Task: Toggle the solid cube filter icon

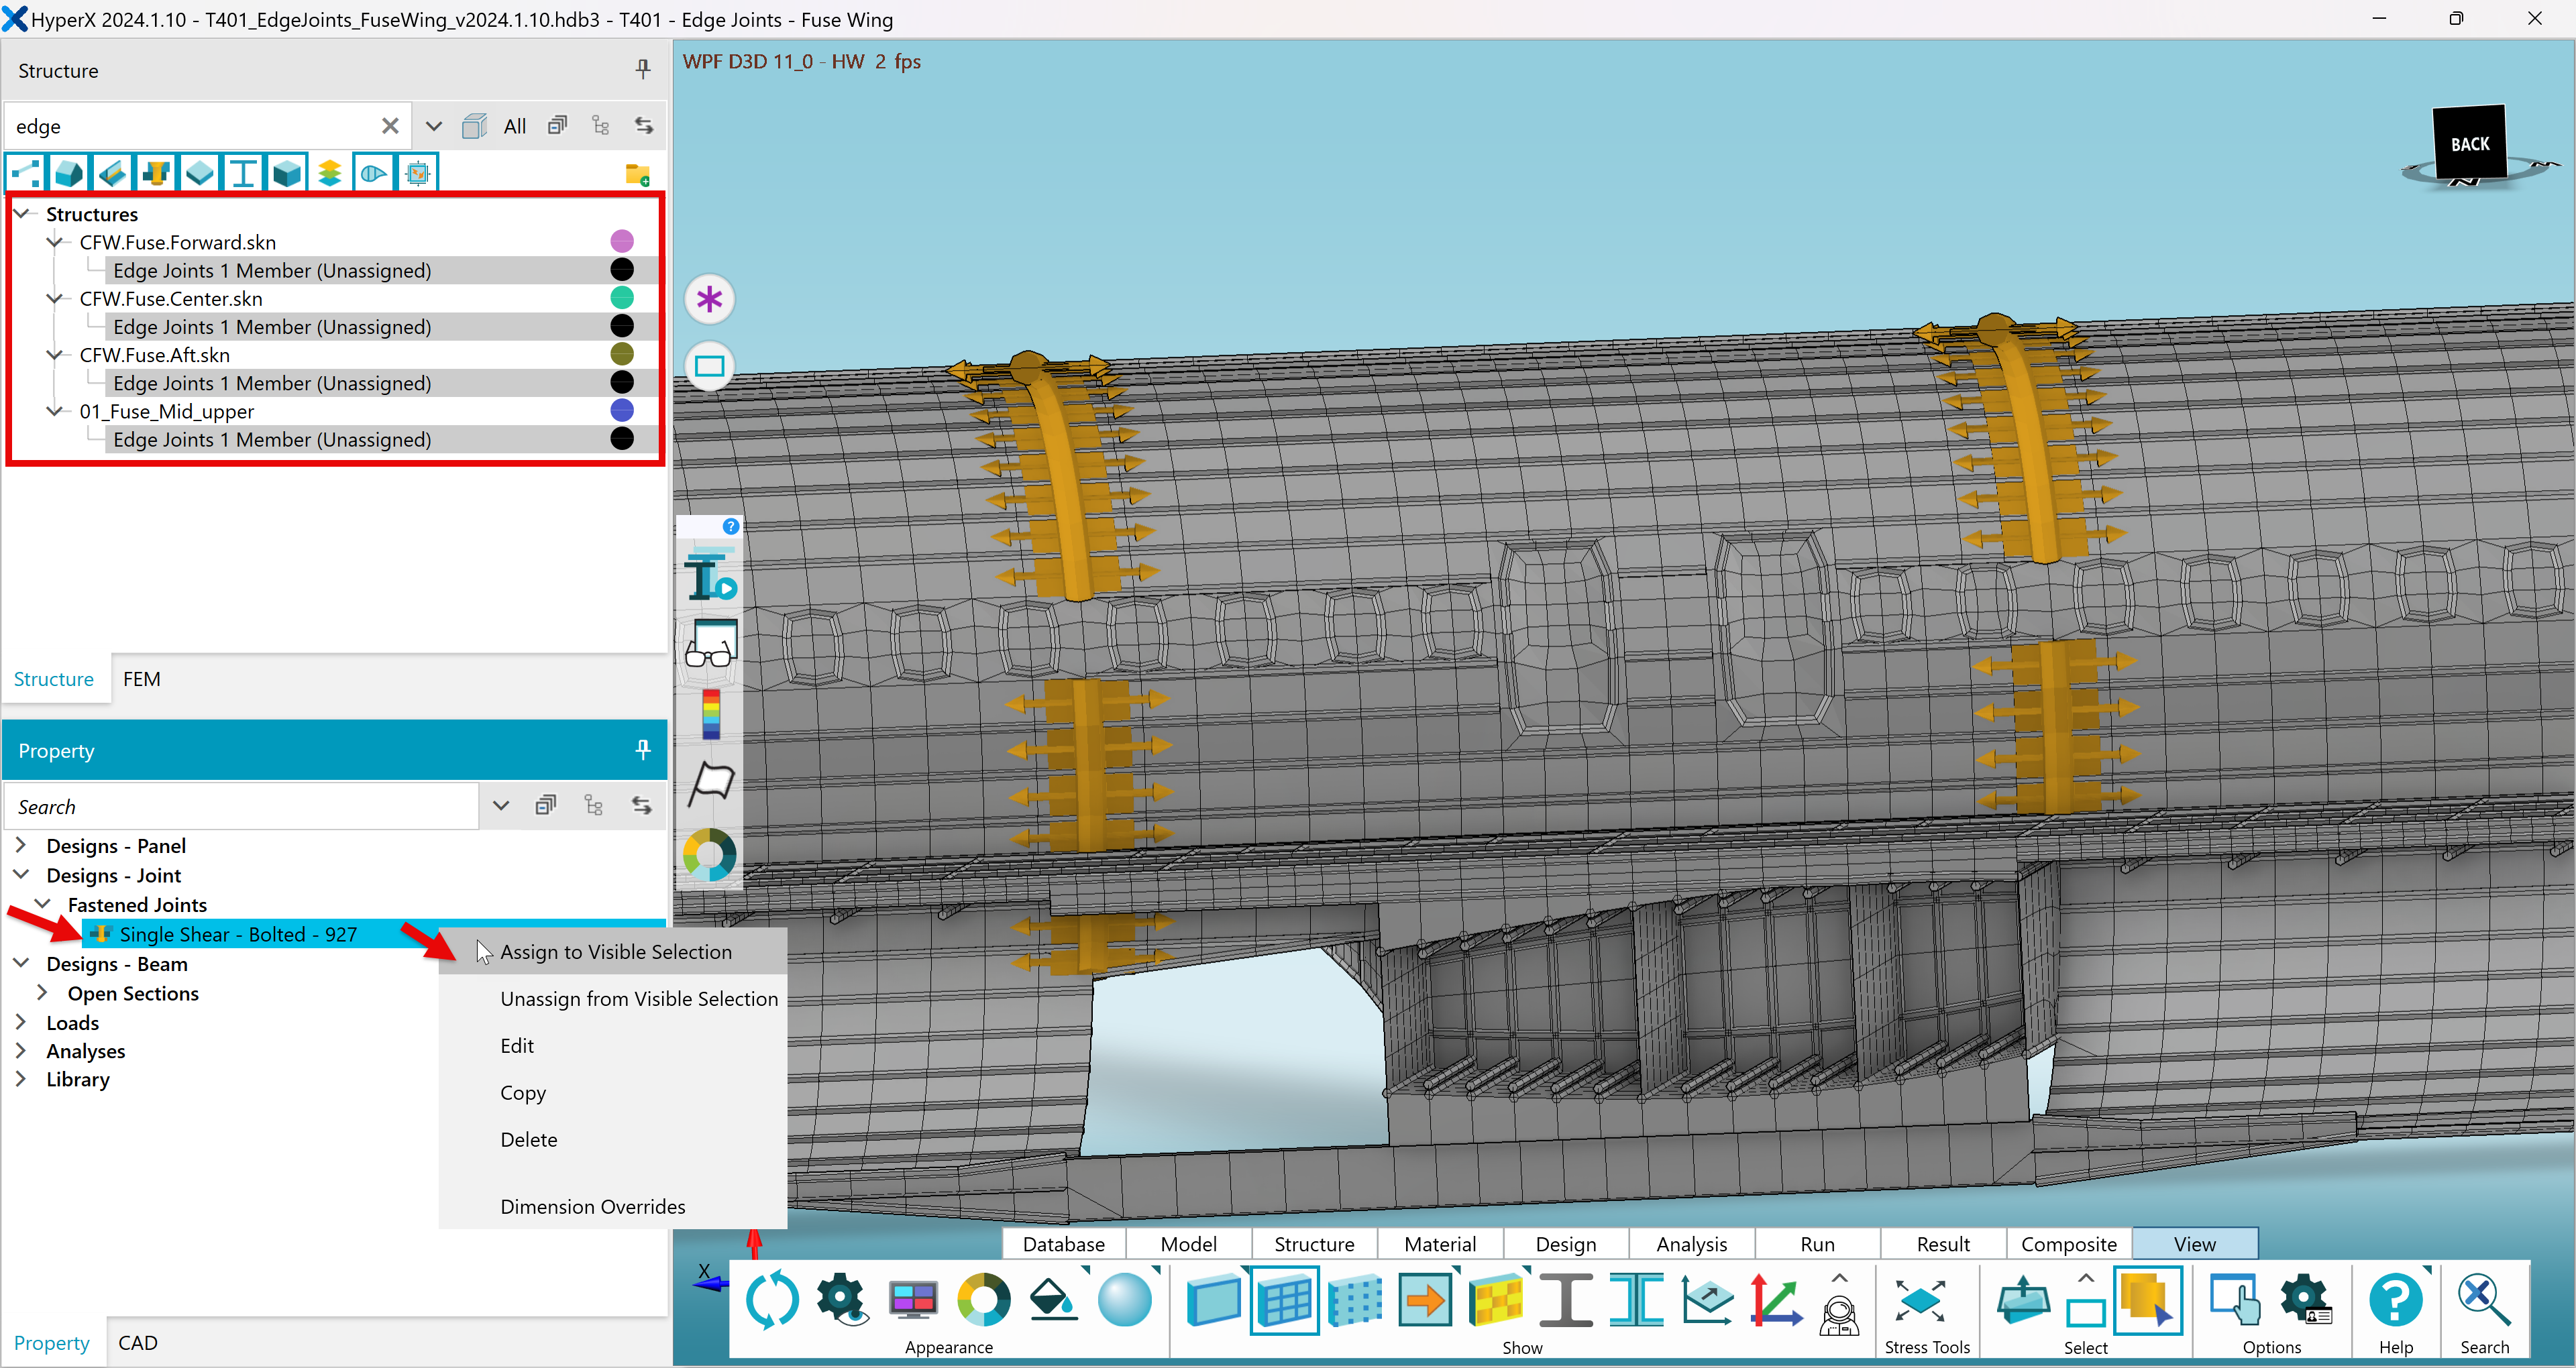Action: (287, 173)
